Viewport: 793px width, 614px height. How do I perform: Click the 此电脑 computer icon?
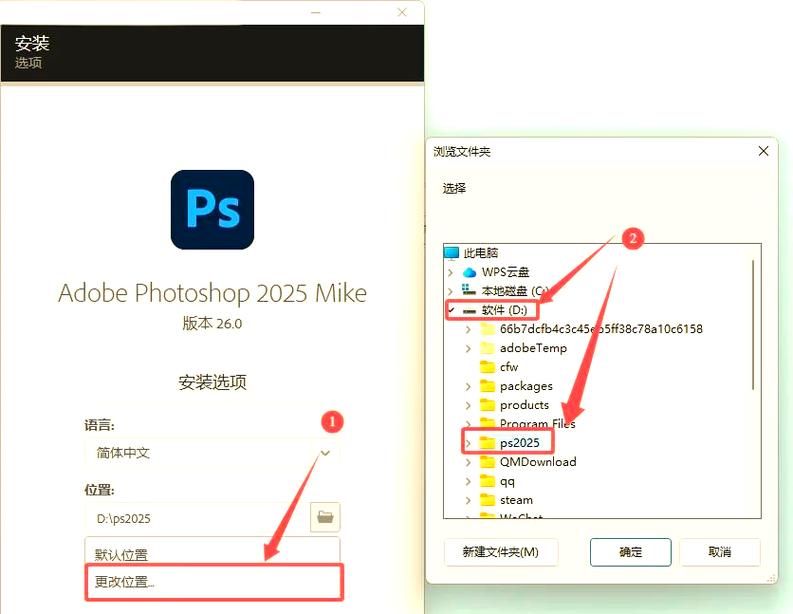tap(451, 253)
